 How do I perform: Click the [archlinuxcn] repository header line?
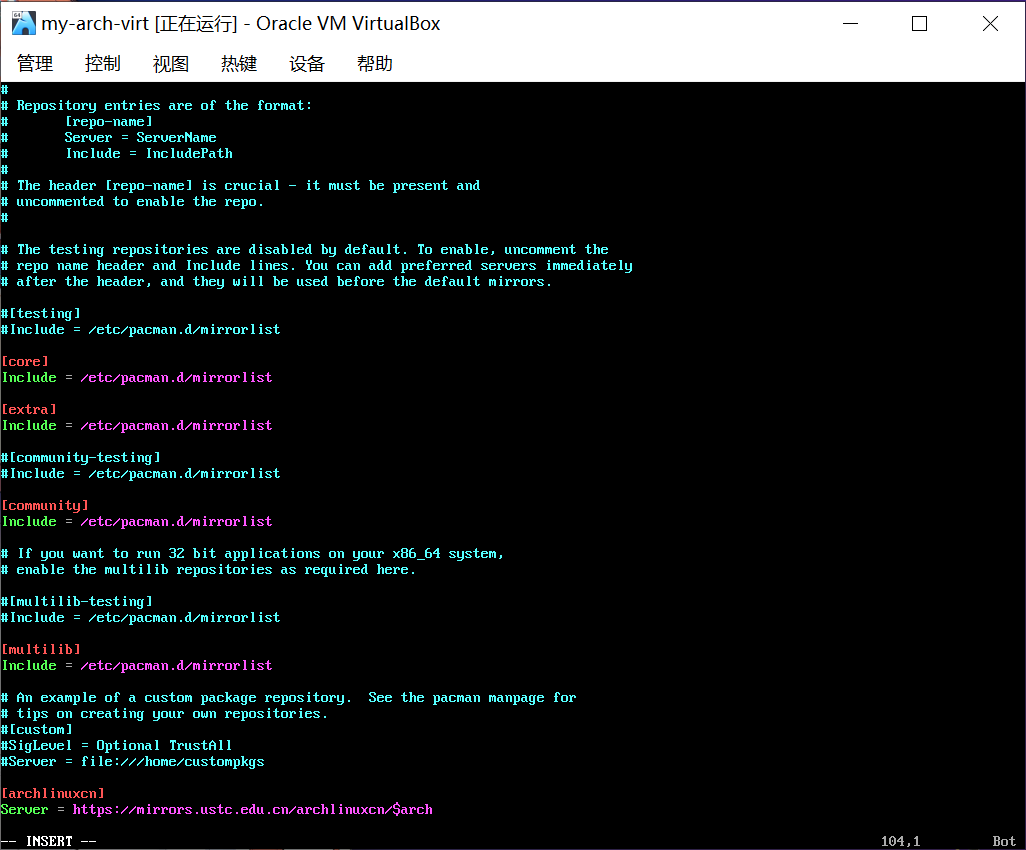tap(52, 793)
